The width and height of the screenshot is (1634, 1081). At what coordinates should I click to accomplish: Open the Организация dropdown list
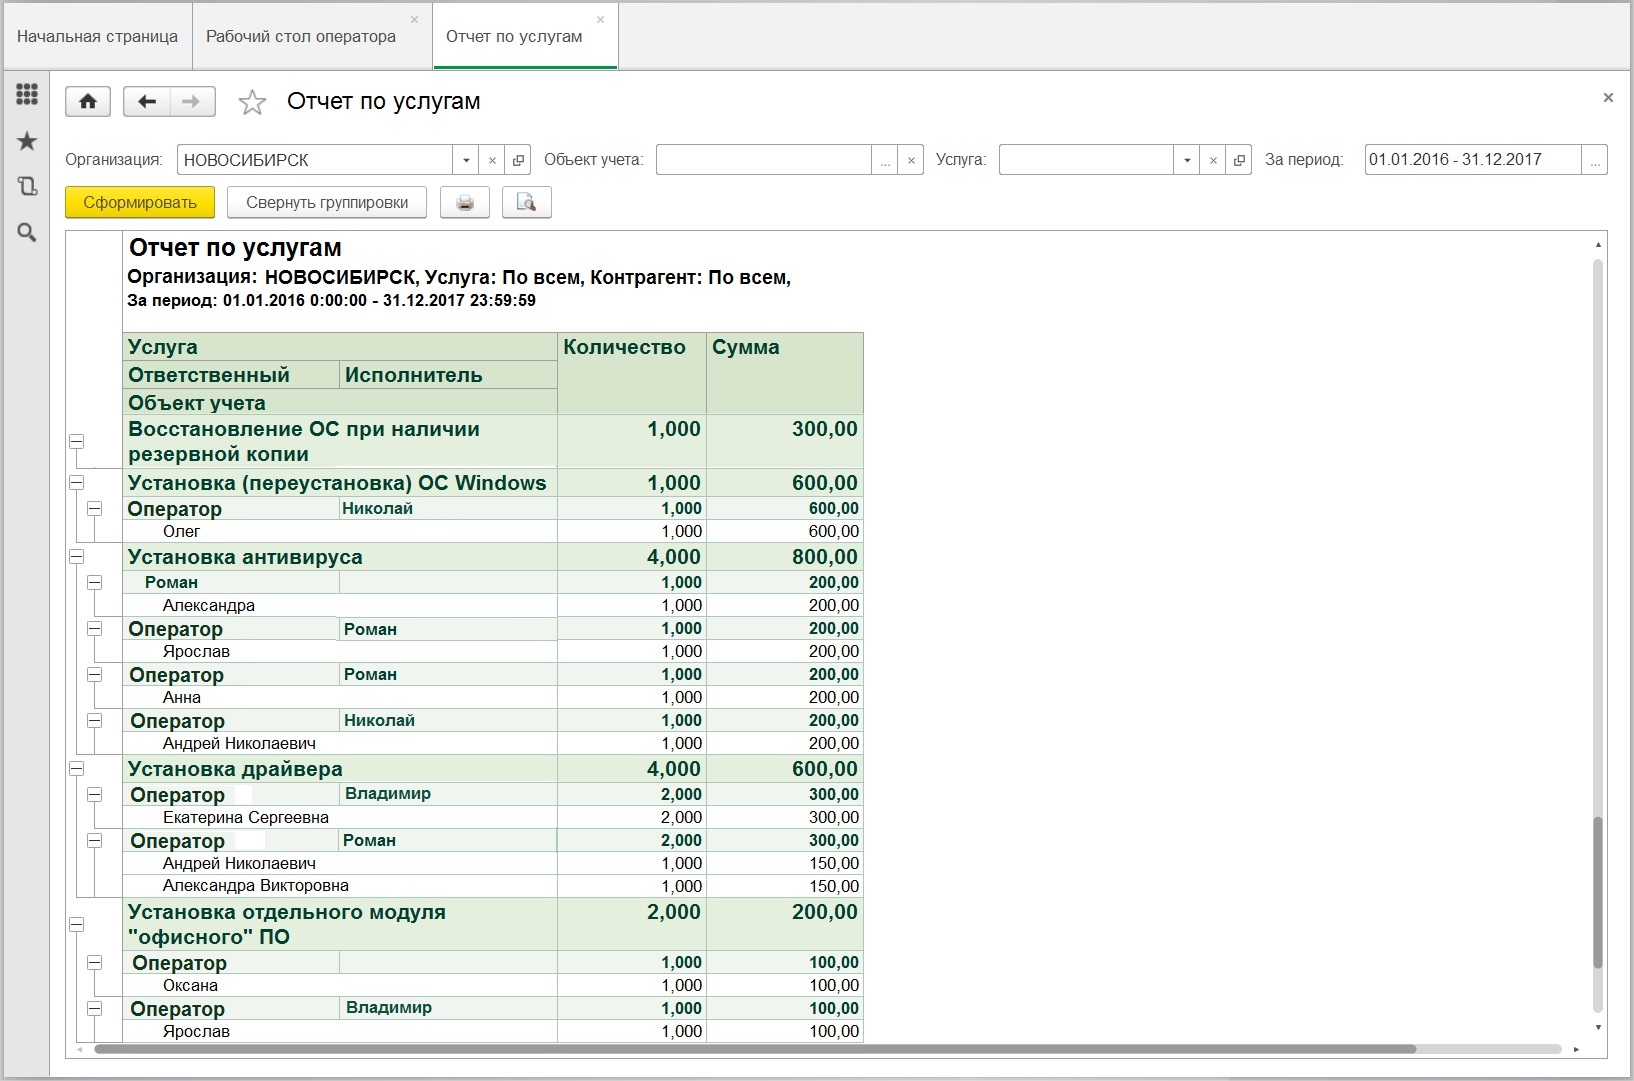pyautogui.click(x=466, y=160)
